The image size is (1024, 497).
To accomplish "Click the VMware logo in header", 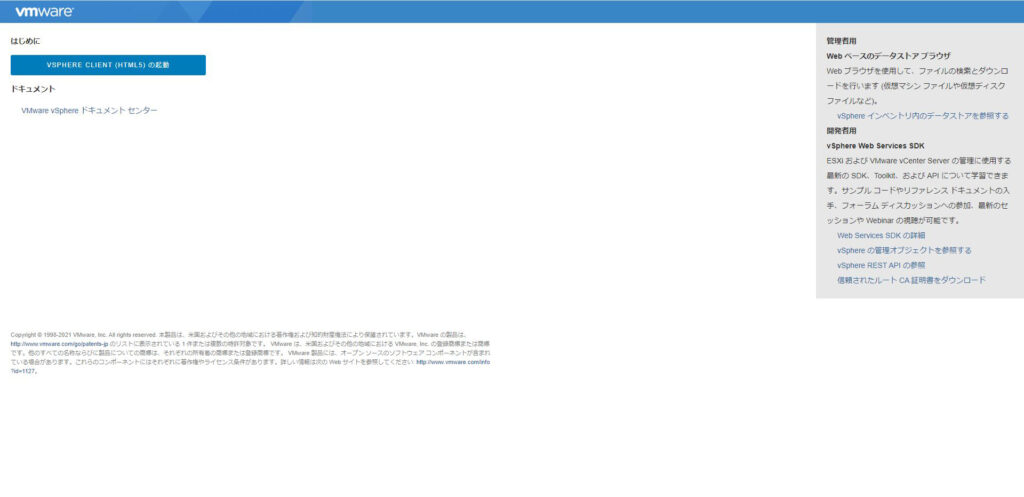I will point(44,11).
